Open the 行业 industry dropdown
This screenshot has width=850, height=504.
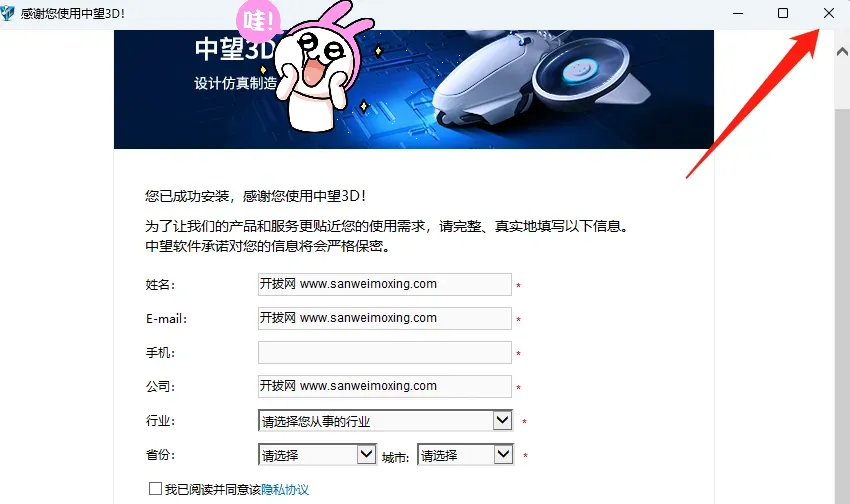385,421
